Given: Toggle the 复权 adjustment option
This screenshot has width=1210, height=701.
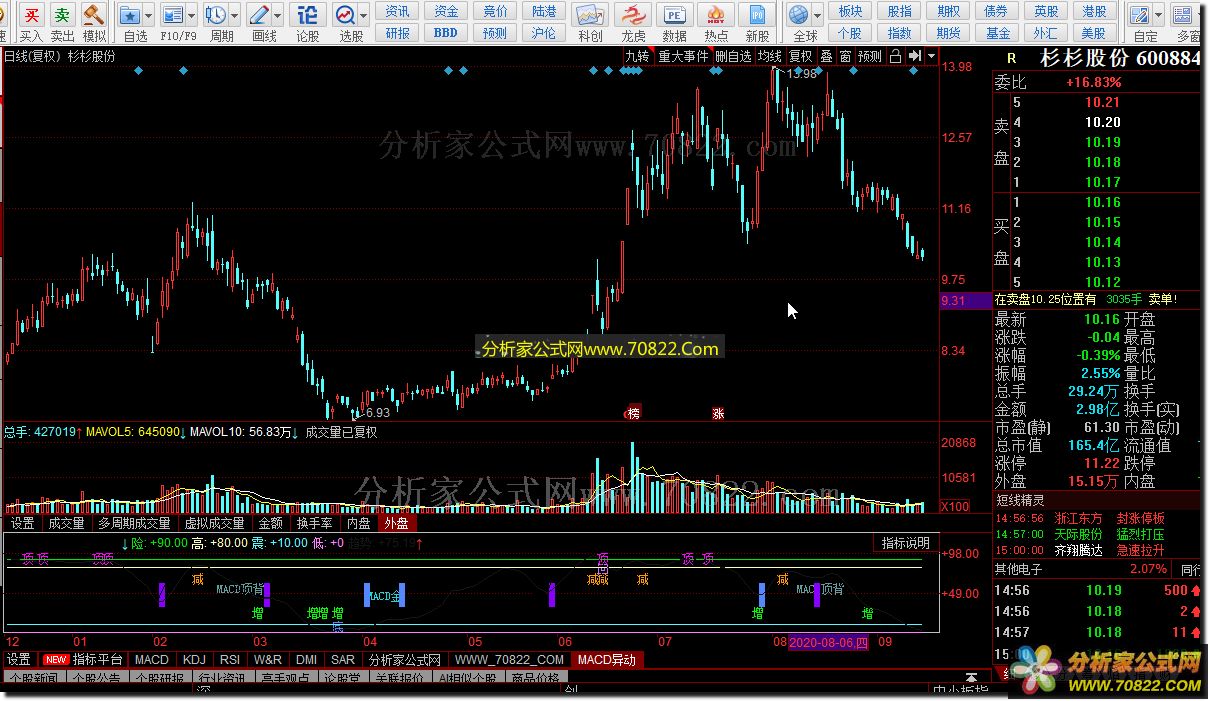Looking at the screenshot, I should pyautogui.click(x=801, y=56).
